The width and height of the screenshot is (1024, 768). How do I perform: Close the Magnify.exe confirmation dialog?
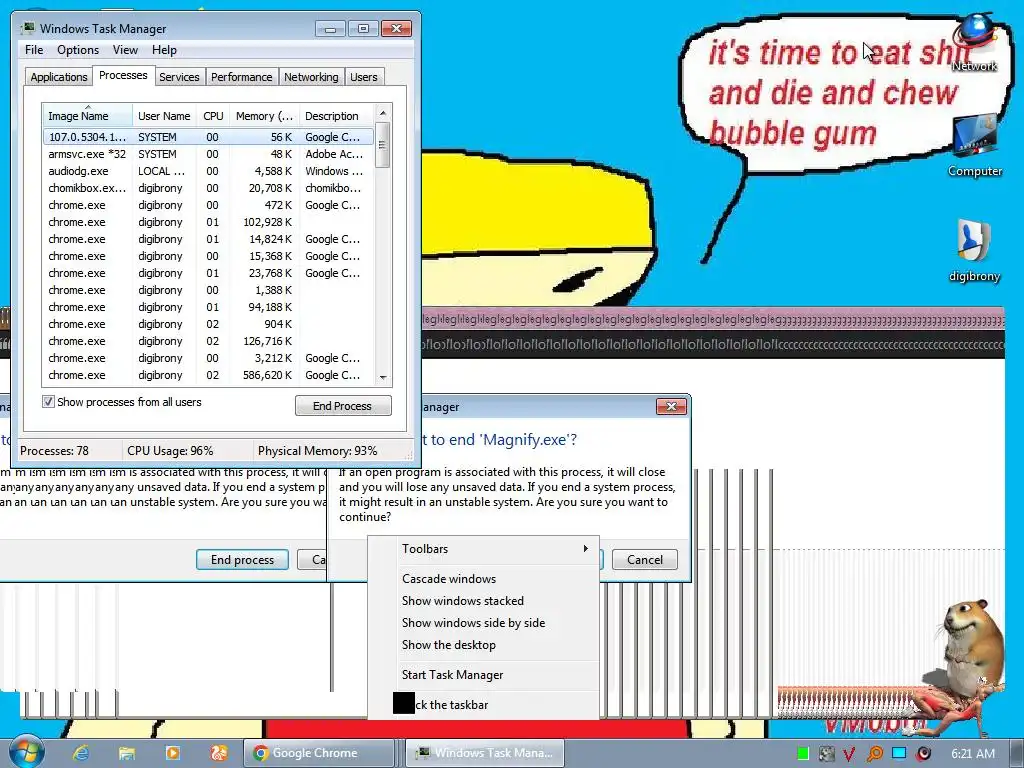[671, 406]
